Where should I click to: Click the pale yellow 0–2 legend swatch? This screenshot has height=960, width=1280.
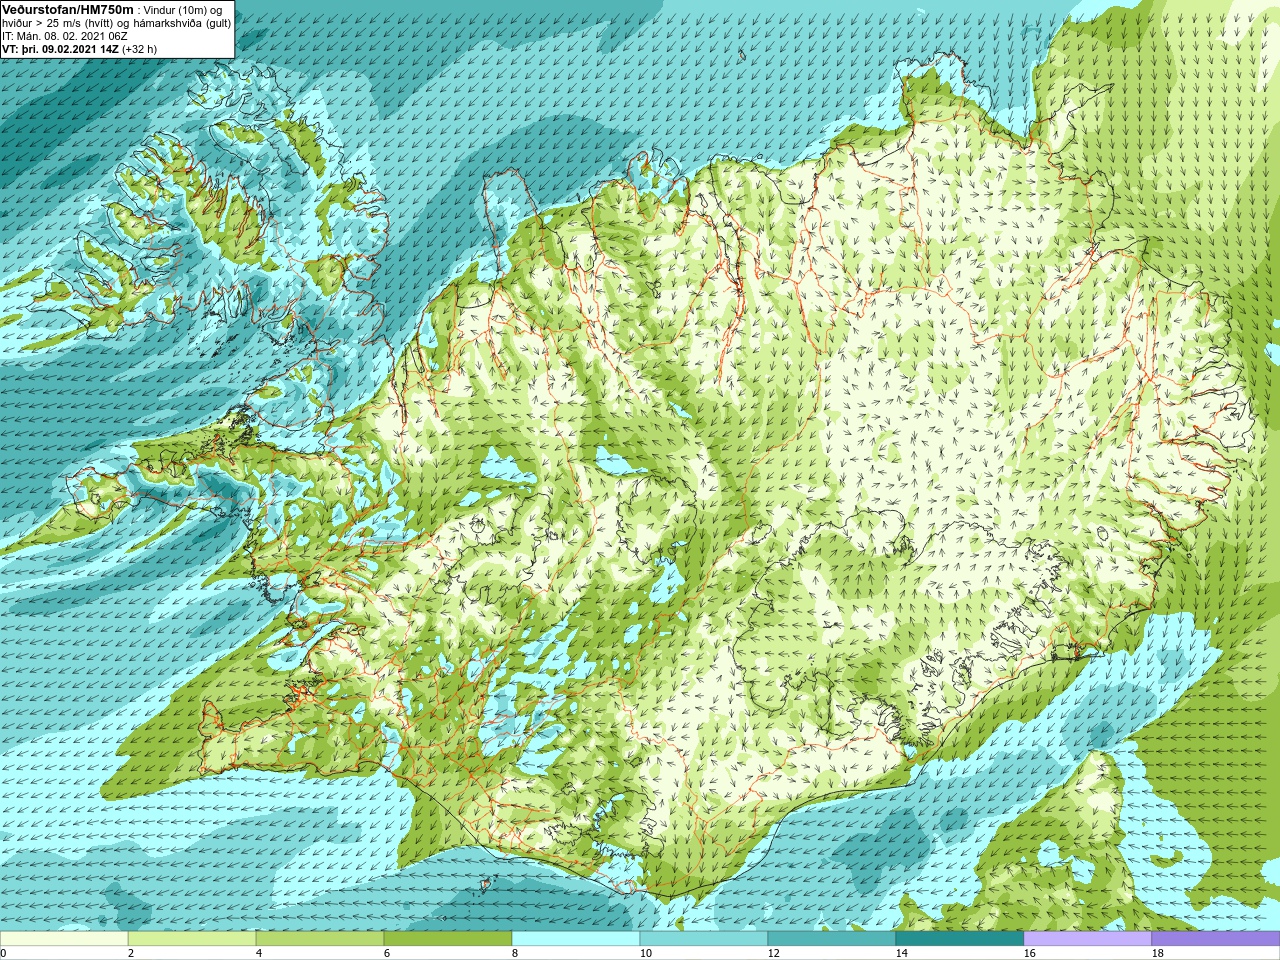64,939
